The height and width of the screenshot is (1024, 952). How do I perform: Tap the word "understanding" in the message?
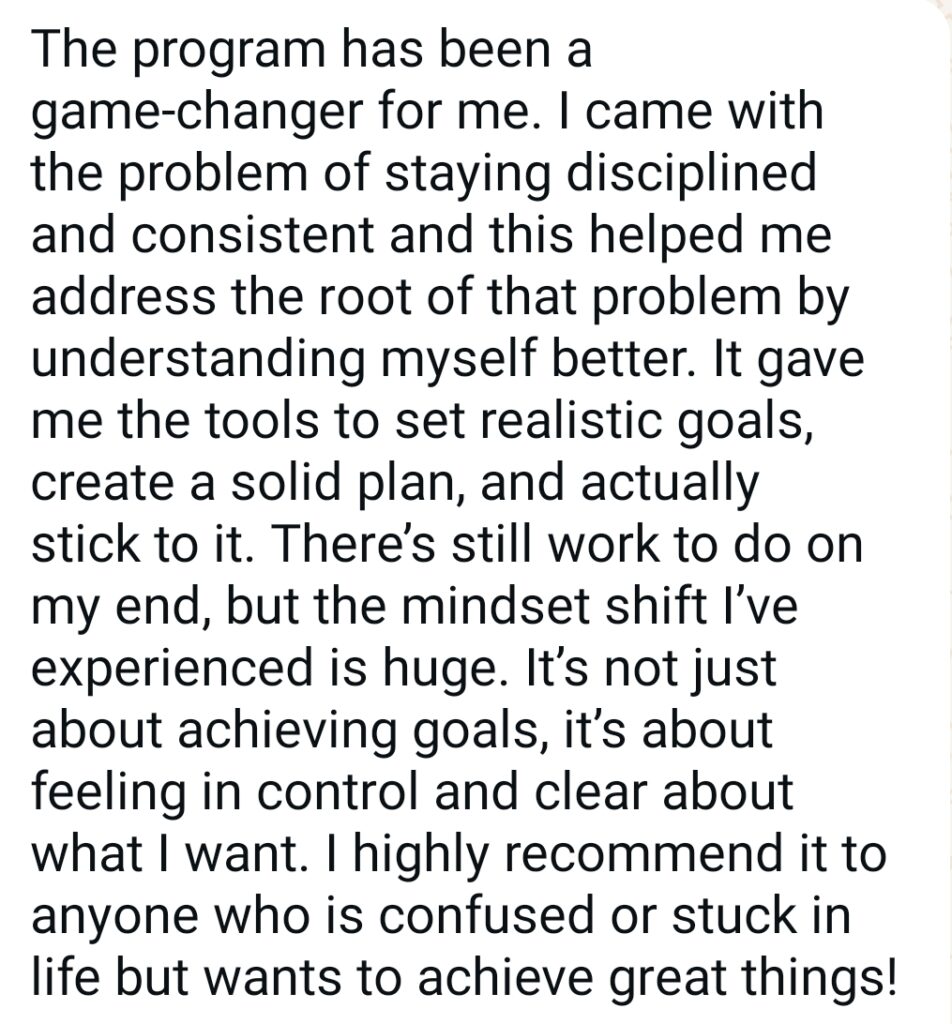pos(198,361)
